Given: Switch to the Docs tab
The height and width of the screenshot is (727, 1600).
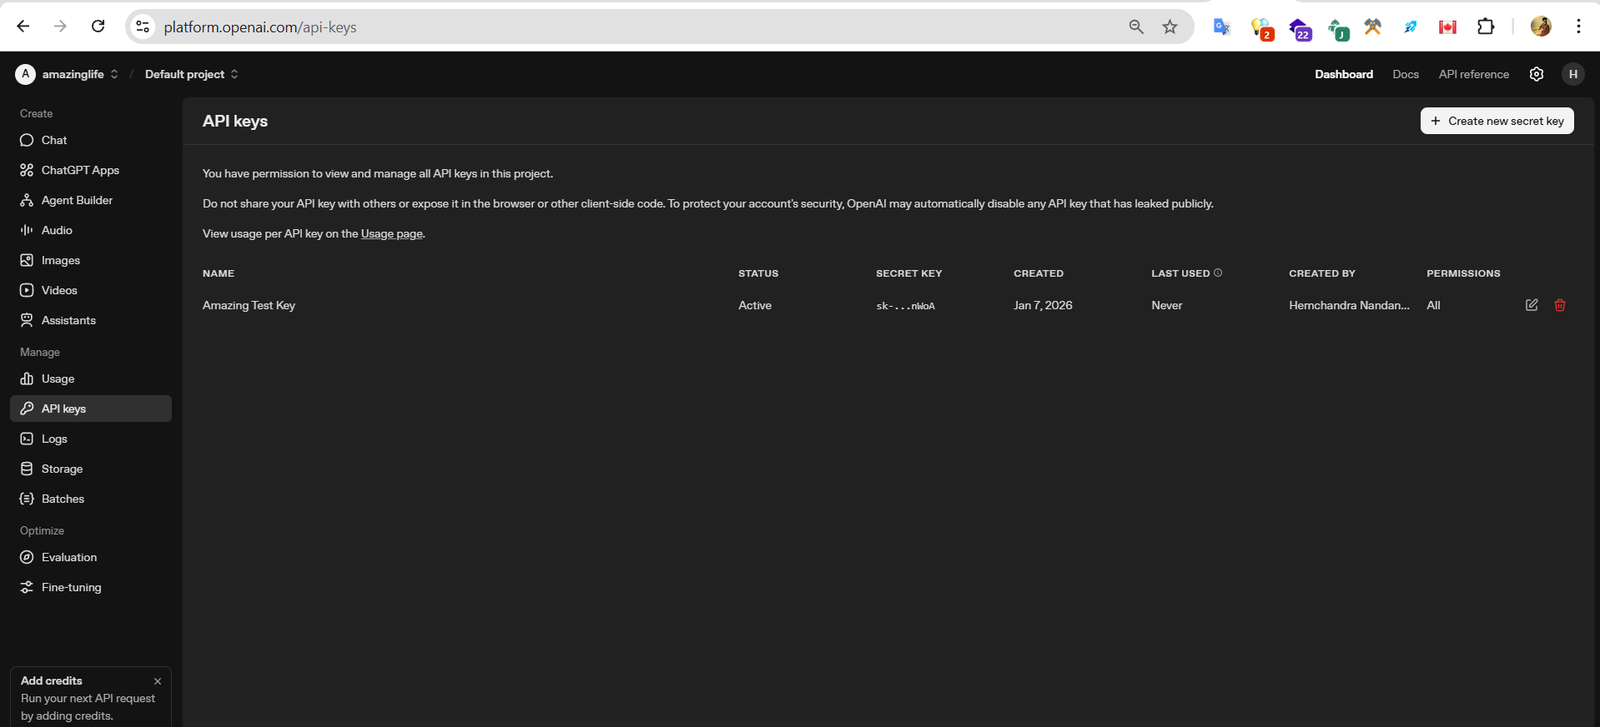Looking at the screenshot, I should point(1405,74).
